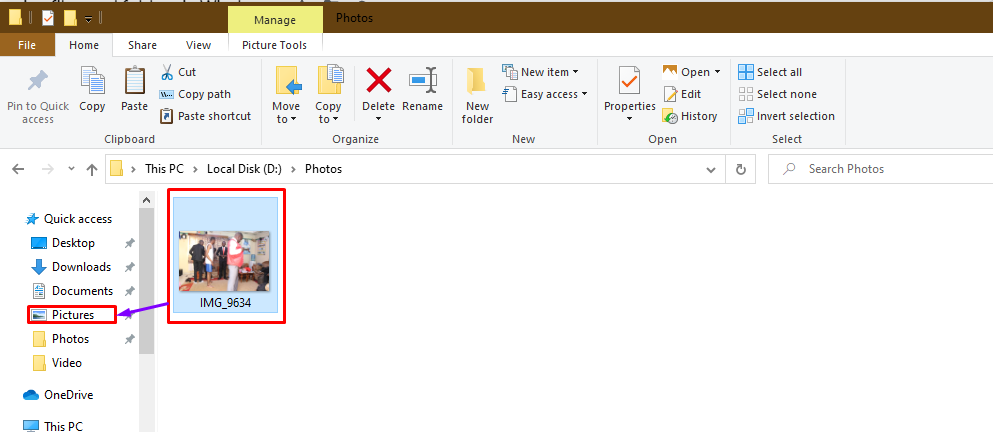
Task: Click the red Delete icon
Action: (378, 82)
